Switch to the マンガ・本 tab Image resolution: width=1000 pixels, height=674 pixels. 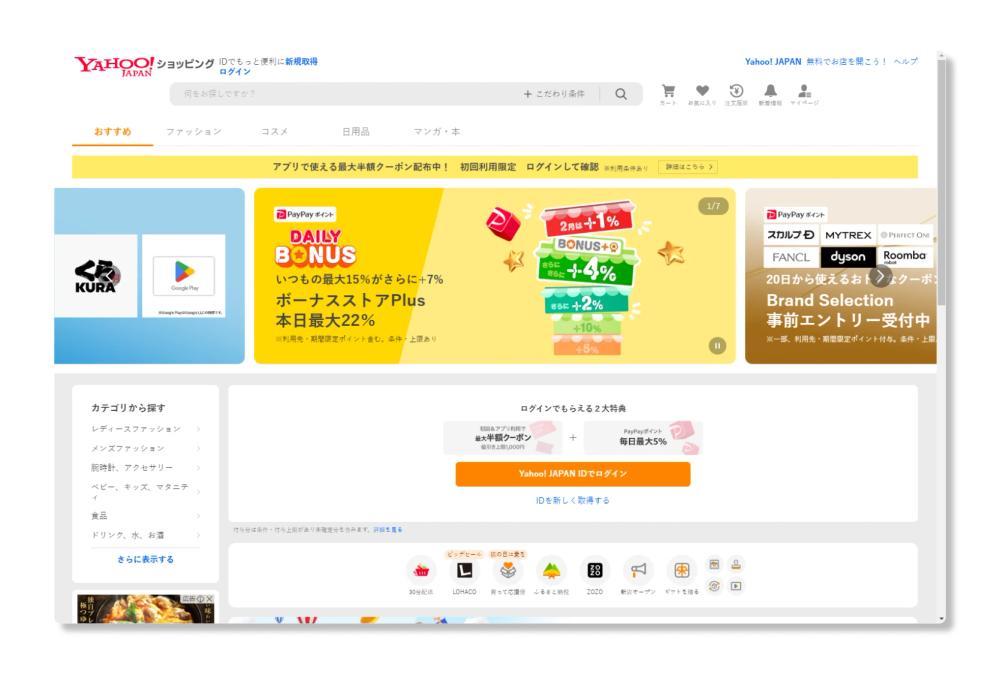tap(437, 132)
